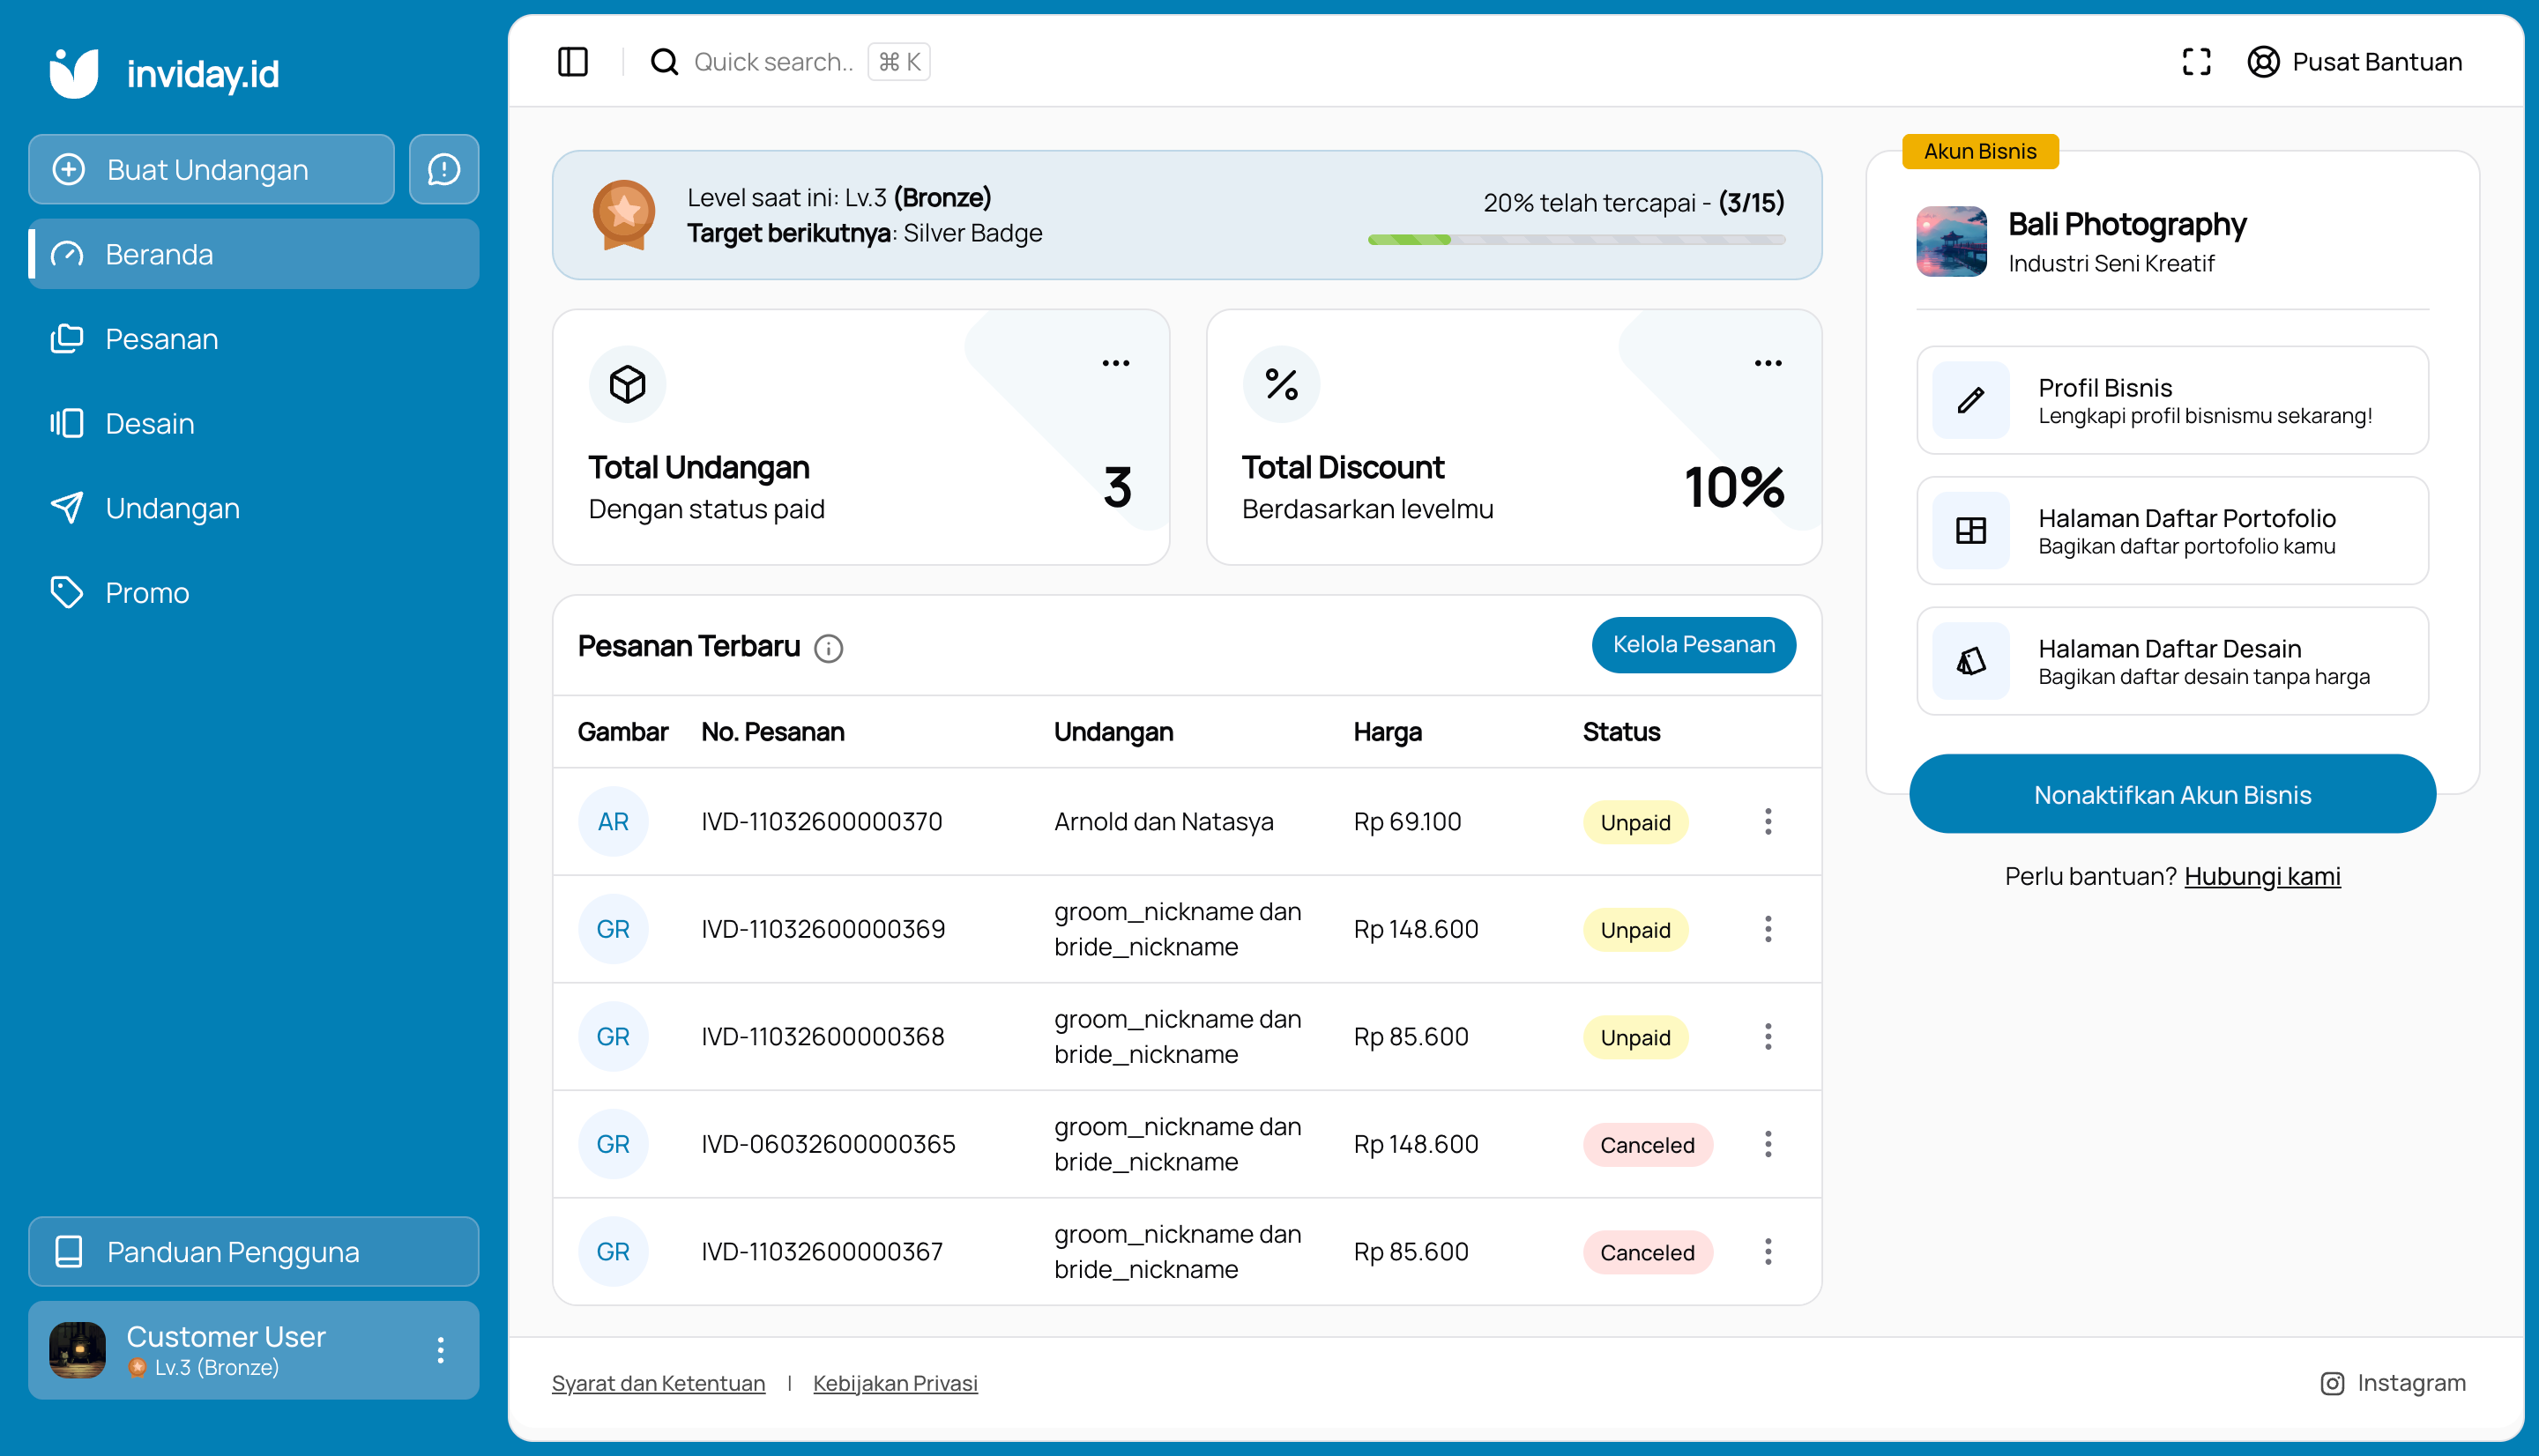
Task: Follow the Hubungi kami link
Action: (2261, 877)
